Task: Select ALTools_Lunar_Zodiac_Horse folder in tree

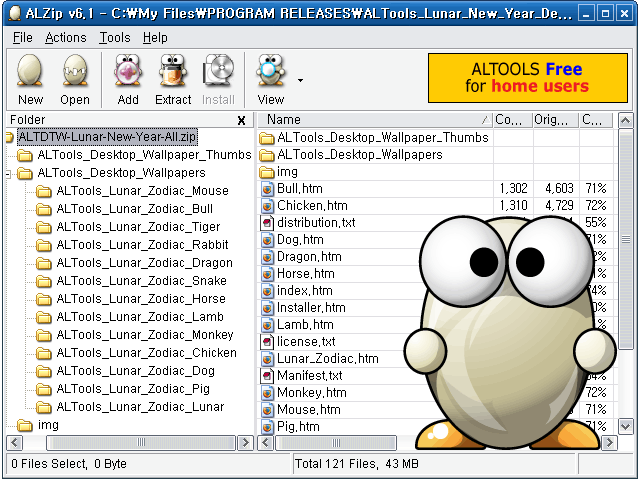Action: (141, 298)
